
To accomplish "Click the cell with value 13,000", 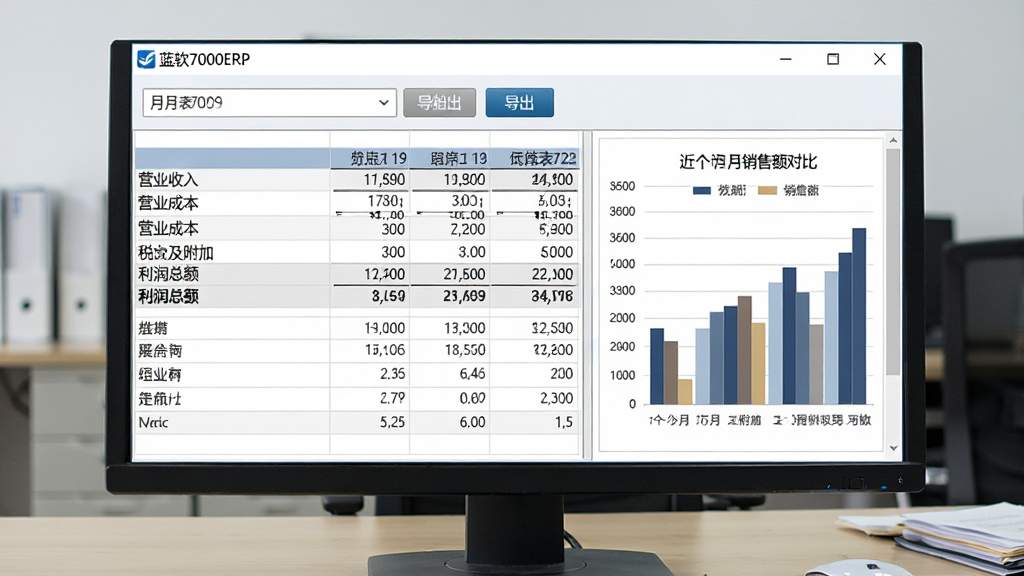I will click(x=384, y=328).
